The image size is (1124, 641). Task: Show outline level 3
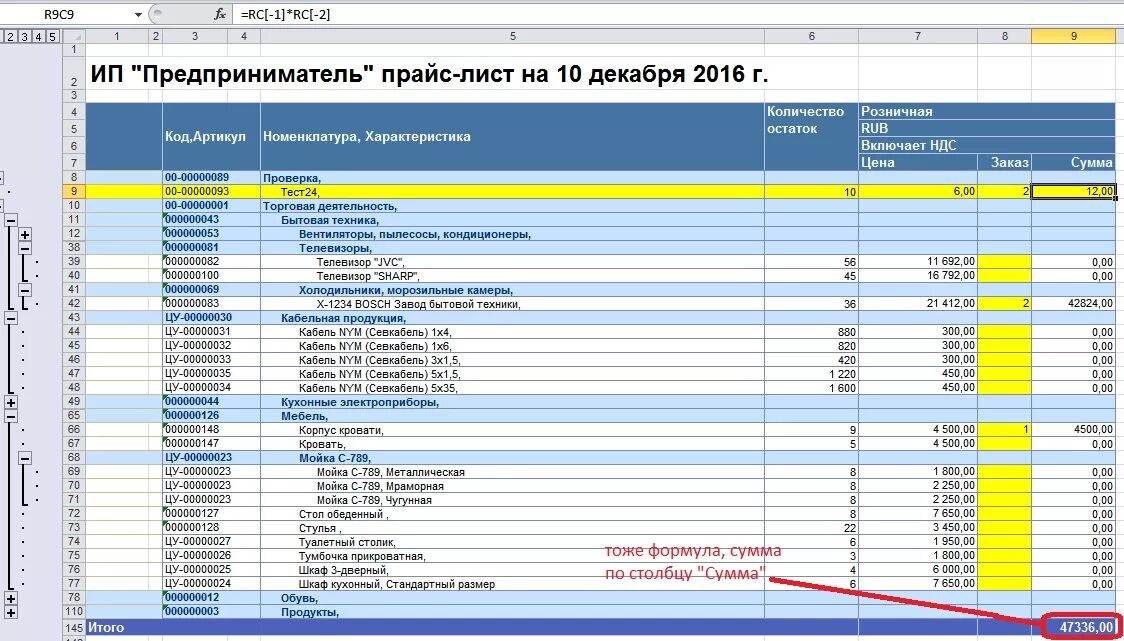(25, 36)
